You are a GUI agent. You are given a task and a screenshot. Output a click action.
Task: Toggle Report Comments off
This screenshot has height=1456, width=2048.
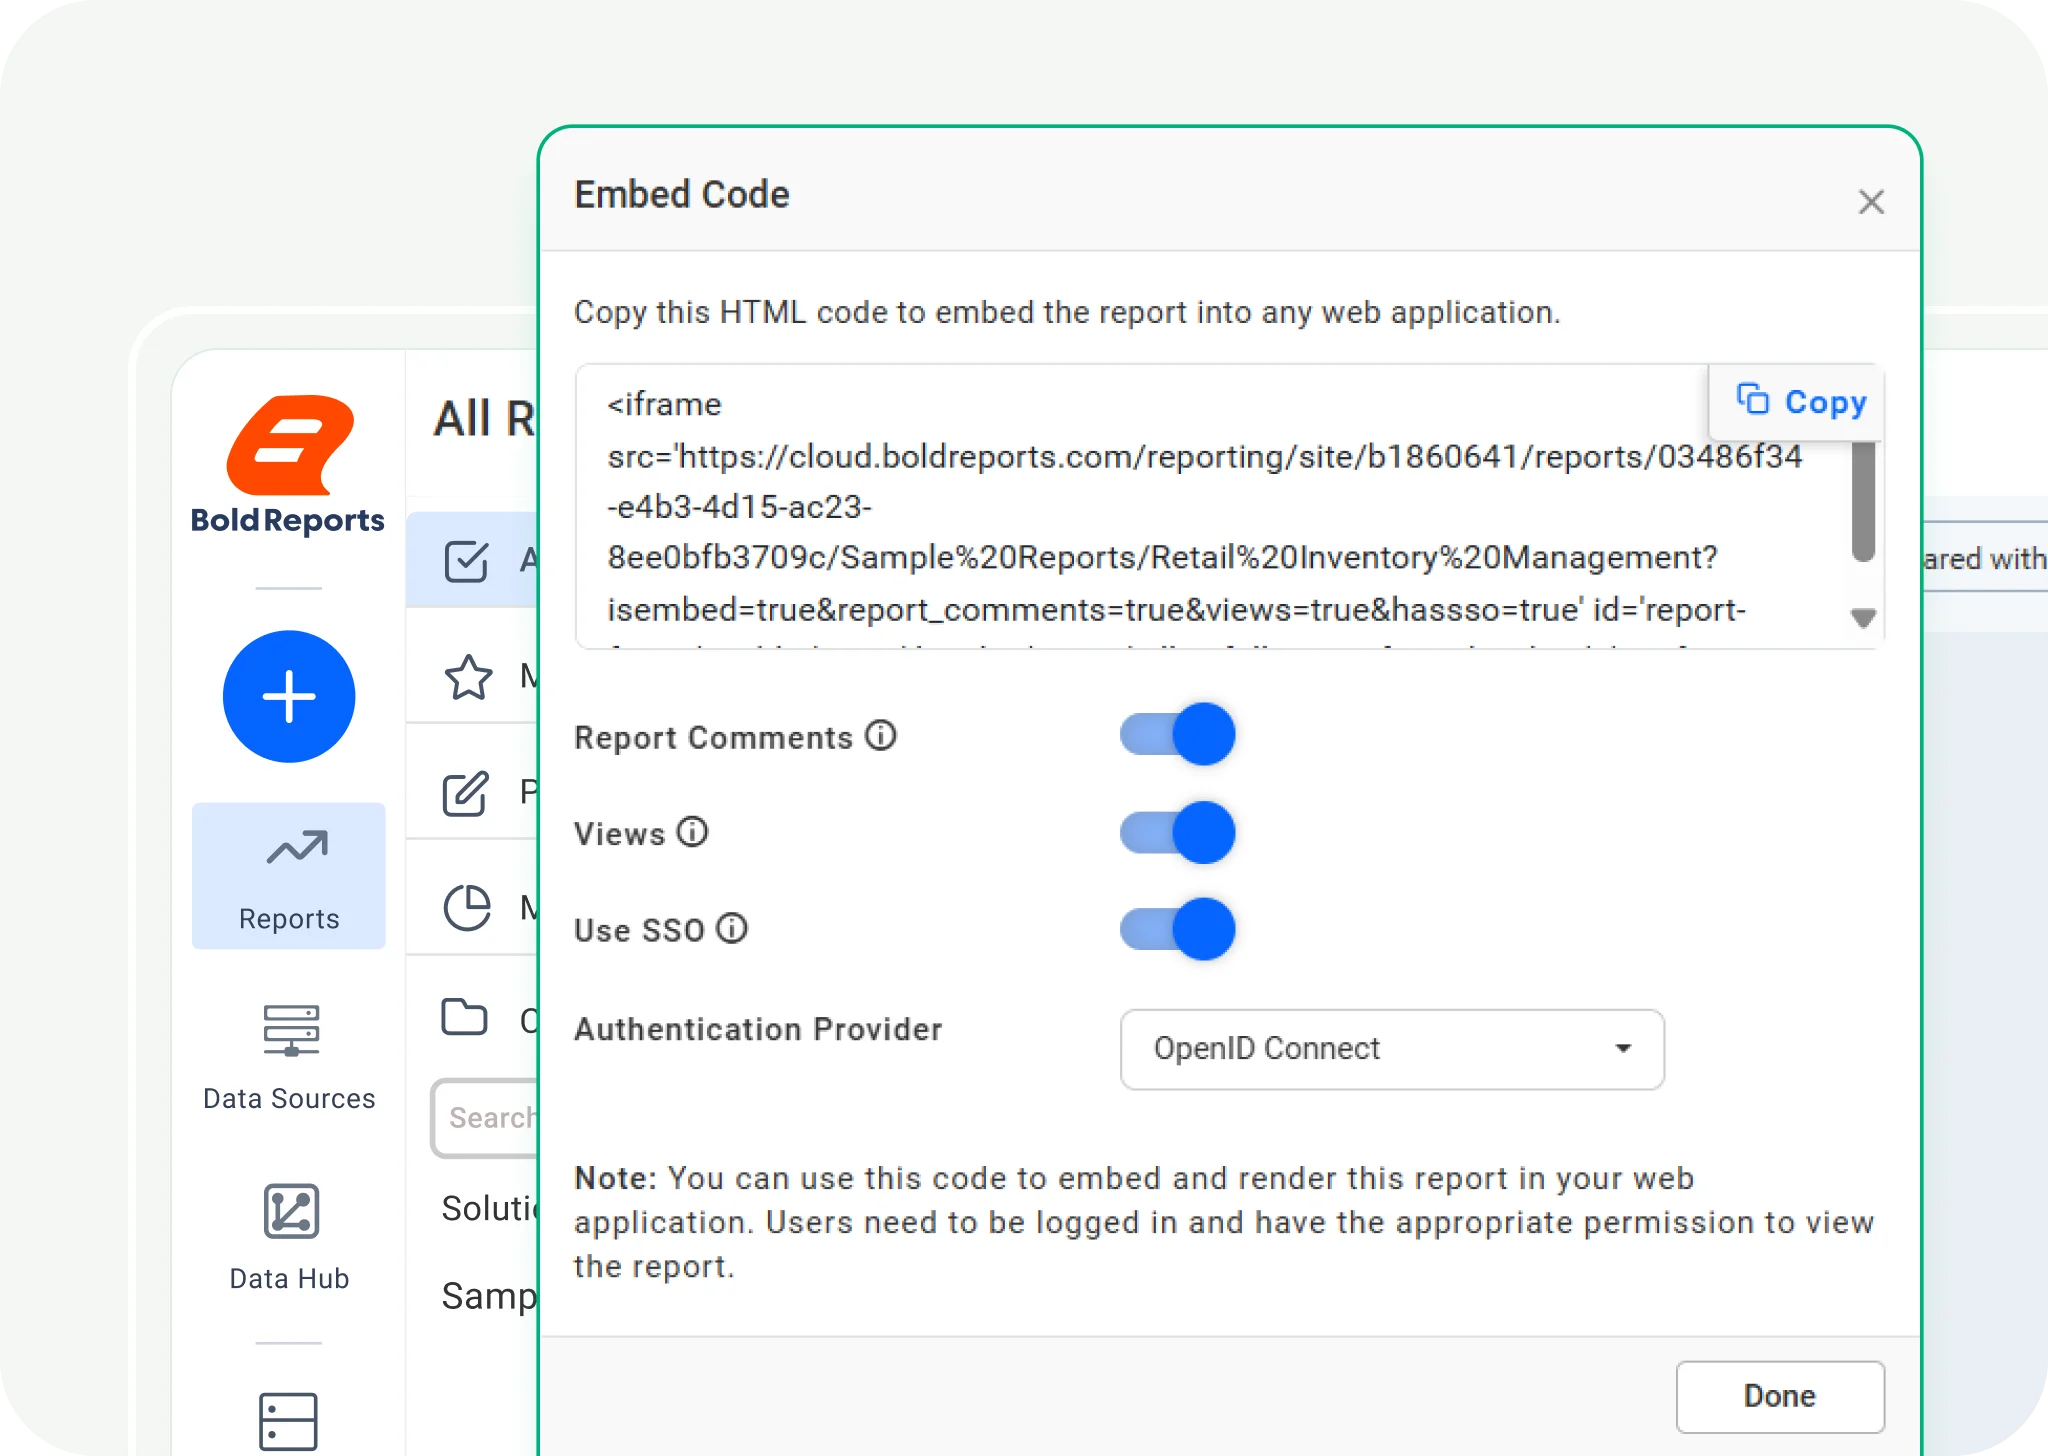1178,735
